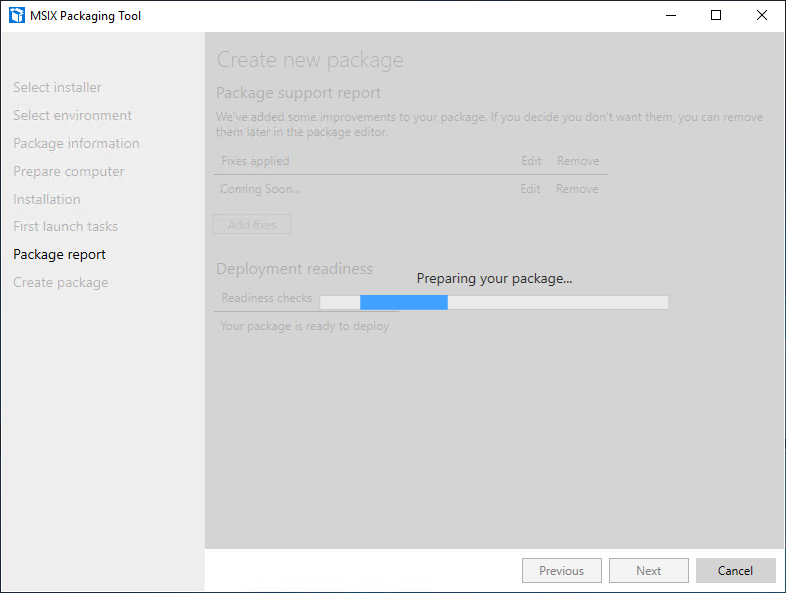
Task: Switch to the Package information step
Action: (x=76, y=143)
